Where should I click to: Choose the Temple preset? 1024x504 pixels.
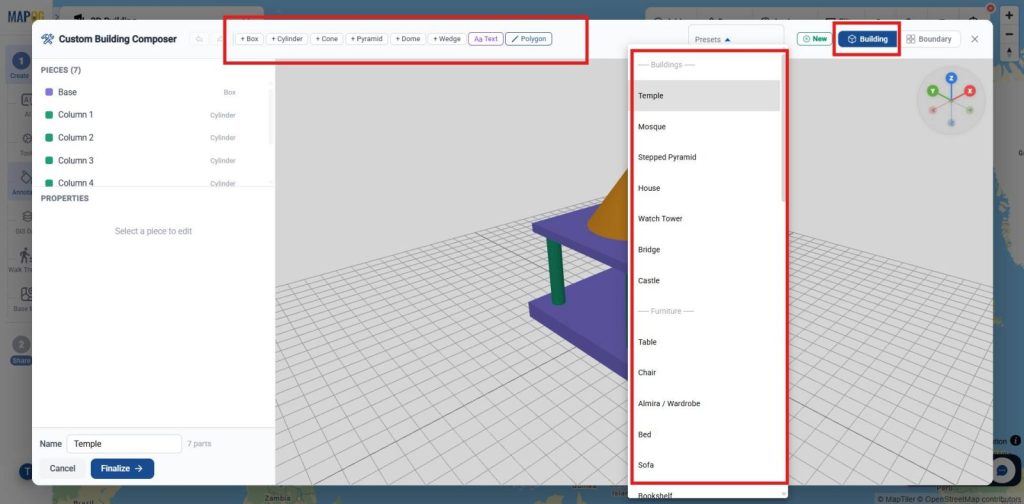coord(705,96)
